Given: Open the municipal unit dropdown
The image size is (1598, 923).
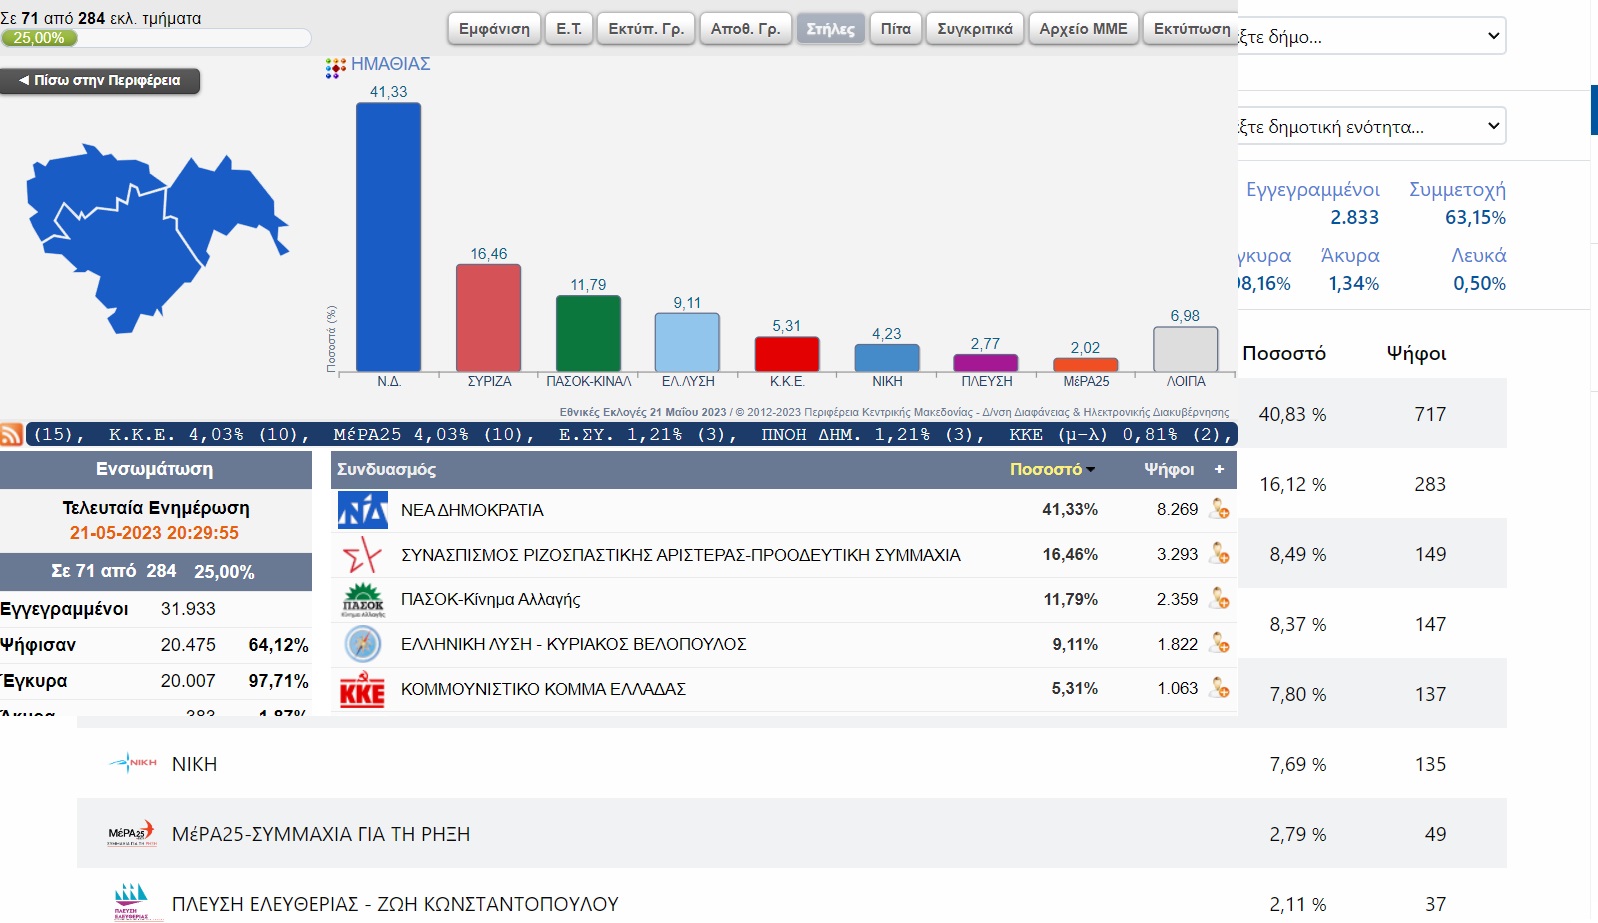Looking at the screenshot, I should click(x=1371, y=127).
